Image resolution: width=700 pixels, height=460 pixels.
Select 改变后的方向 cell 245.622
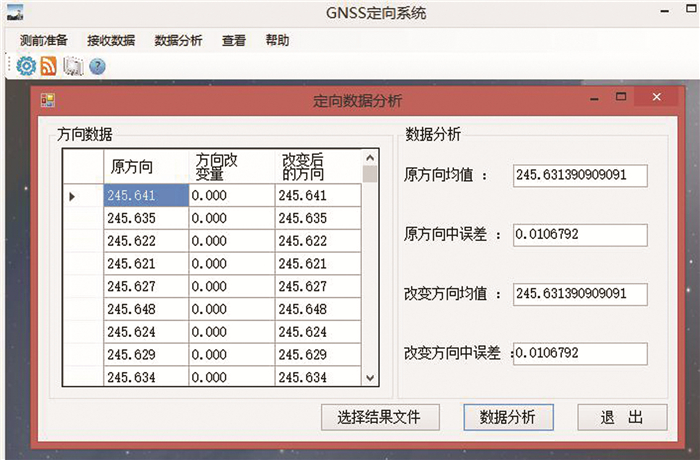pos(318,241)
